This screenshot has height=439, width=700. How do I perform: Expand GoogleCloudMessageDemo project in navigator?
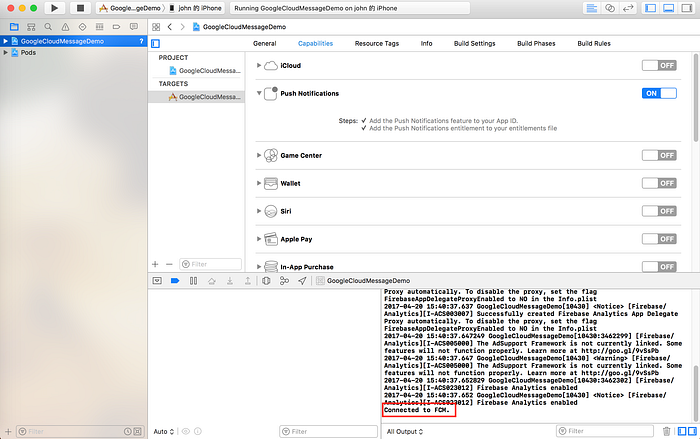pyautogui.click(x=5, y=41)
